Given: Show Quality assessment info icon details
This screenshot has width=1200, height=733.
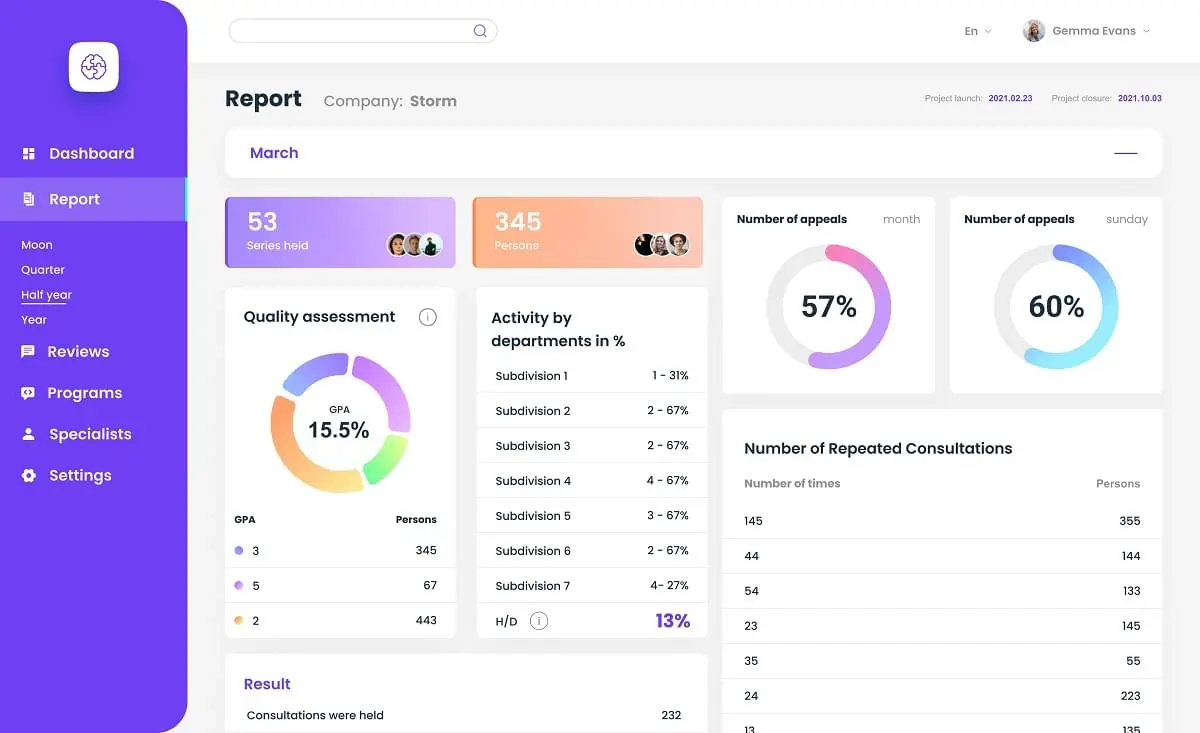Looking at the screenshot, I should pyautogui.click(x=427, y=317).
